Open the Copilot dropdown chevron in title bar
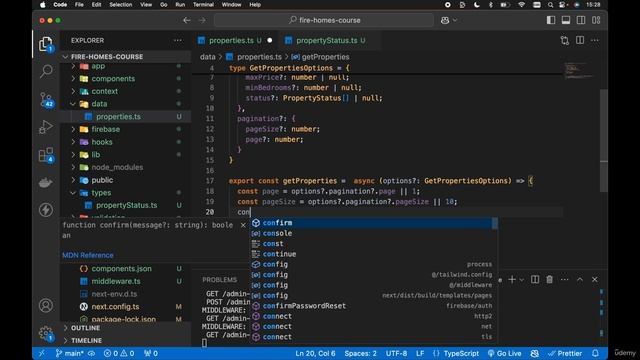640x360 pixels. coord(455,20)
